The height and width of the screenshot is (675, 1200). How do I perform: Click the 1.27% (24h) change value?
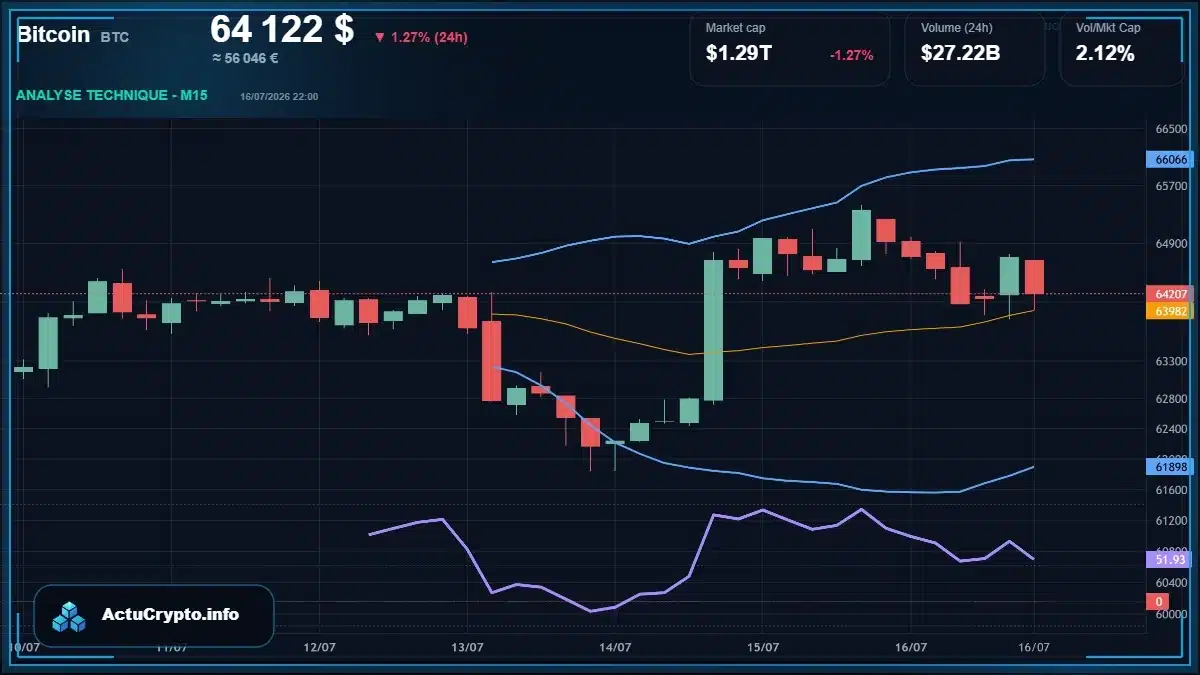429,38
